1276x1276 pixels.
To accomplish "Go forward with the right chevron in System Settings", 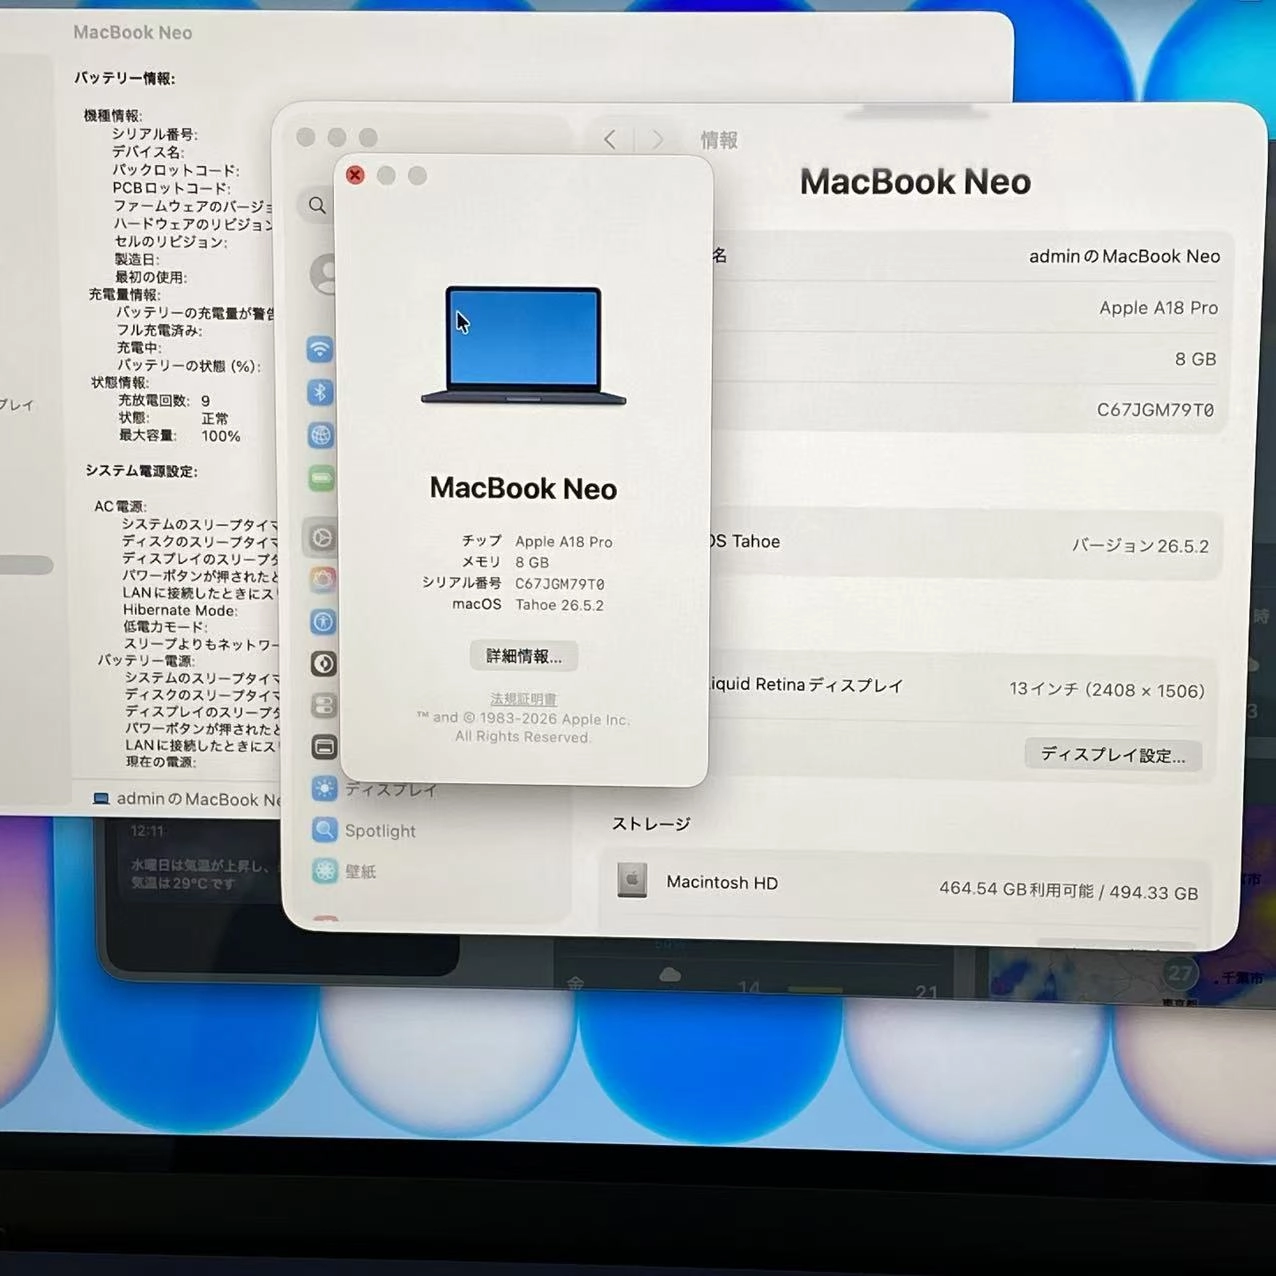I will (657, 140).
